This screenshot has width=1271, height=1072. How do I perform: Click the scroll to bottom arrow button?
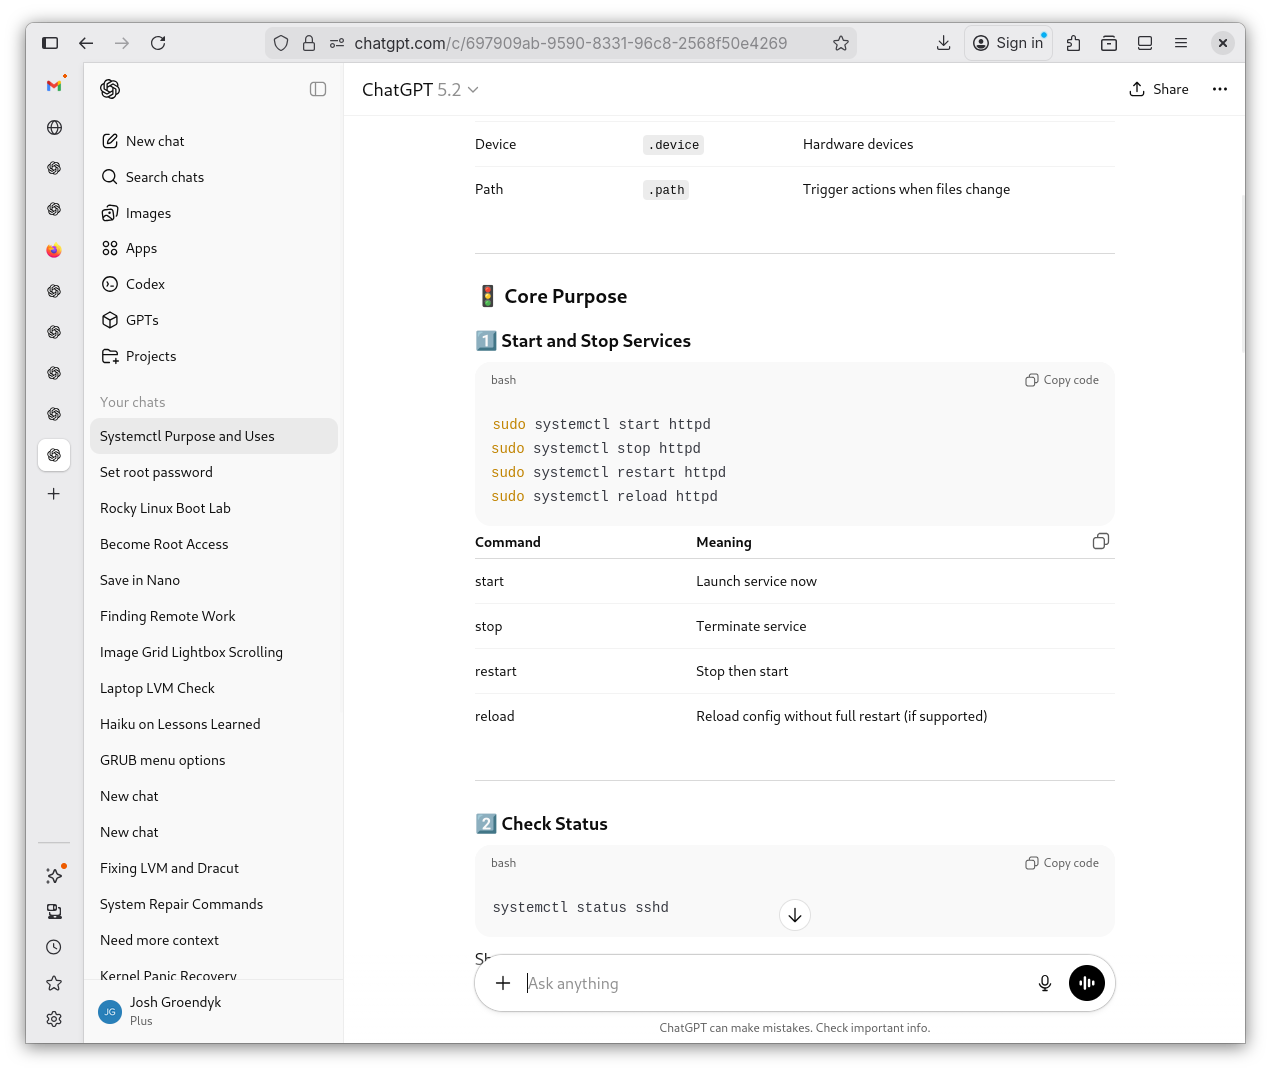[794, 915]
